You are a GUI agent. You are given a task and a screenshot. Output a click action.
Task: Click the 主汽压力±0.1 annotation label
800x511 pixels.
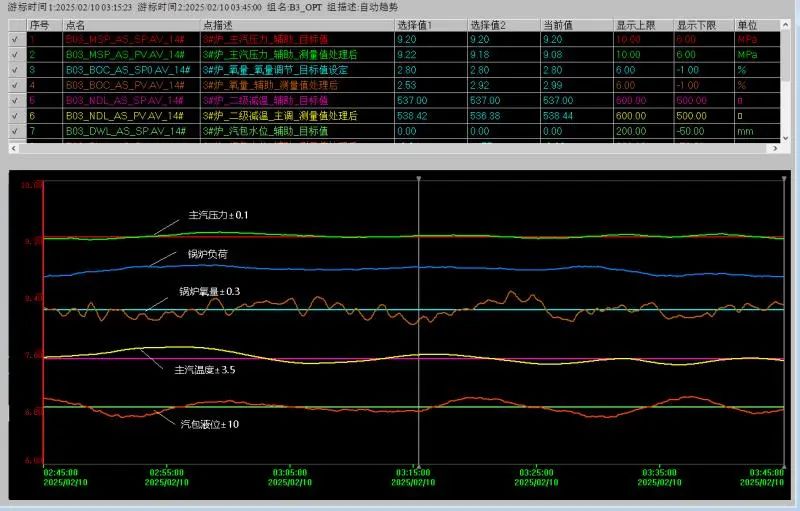(218, 215)
